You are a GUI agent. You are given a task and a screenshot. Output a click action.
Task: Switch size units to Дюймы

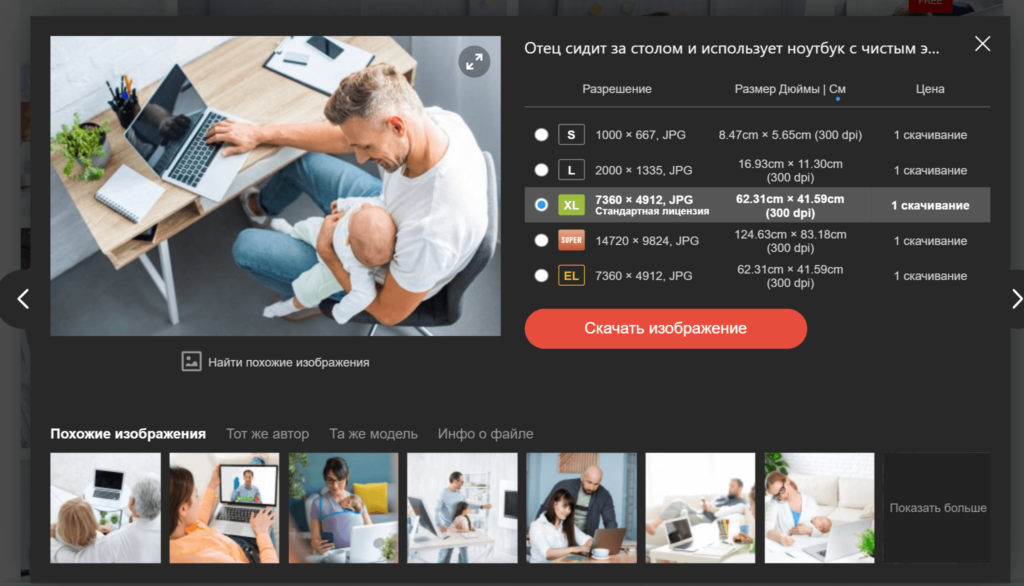click(x=801, y=89)
